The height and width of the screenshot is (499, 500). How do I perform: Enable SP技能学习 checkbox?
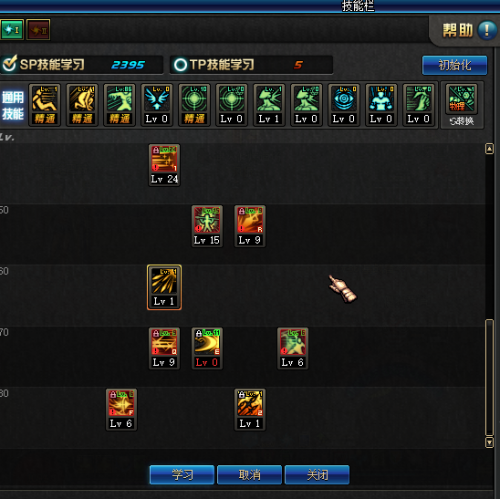pos(9,63)
